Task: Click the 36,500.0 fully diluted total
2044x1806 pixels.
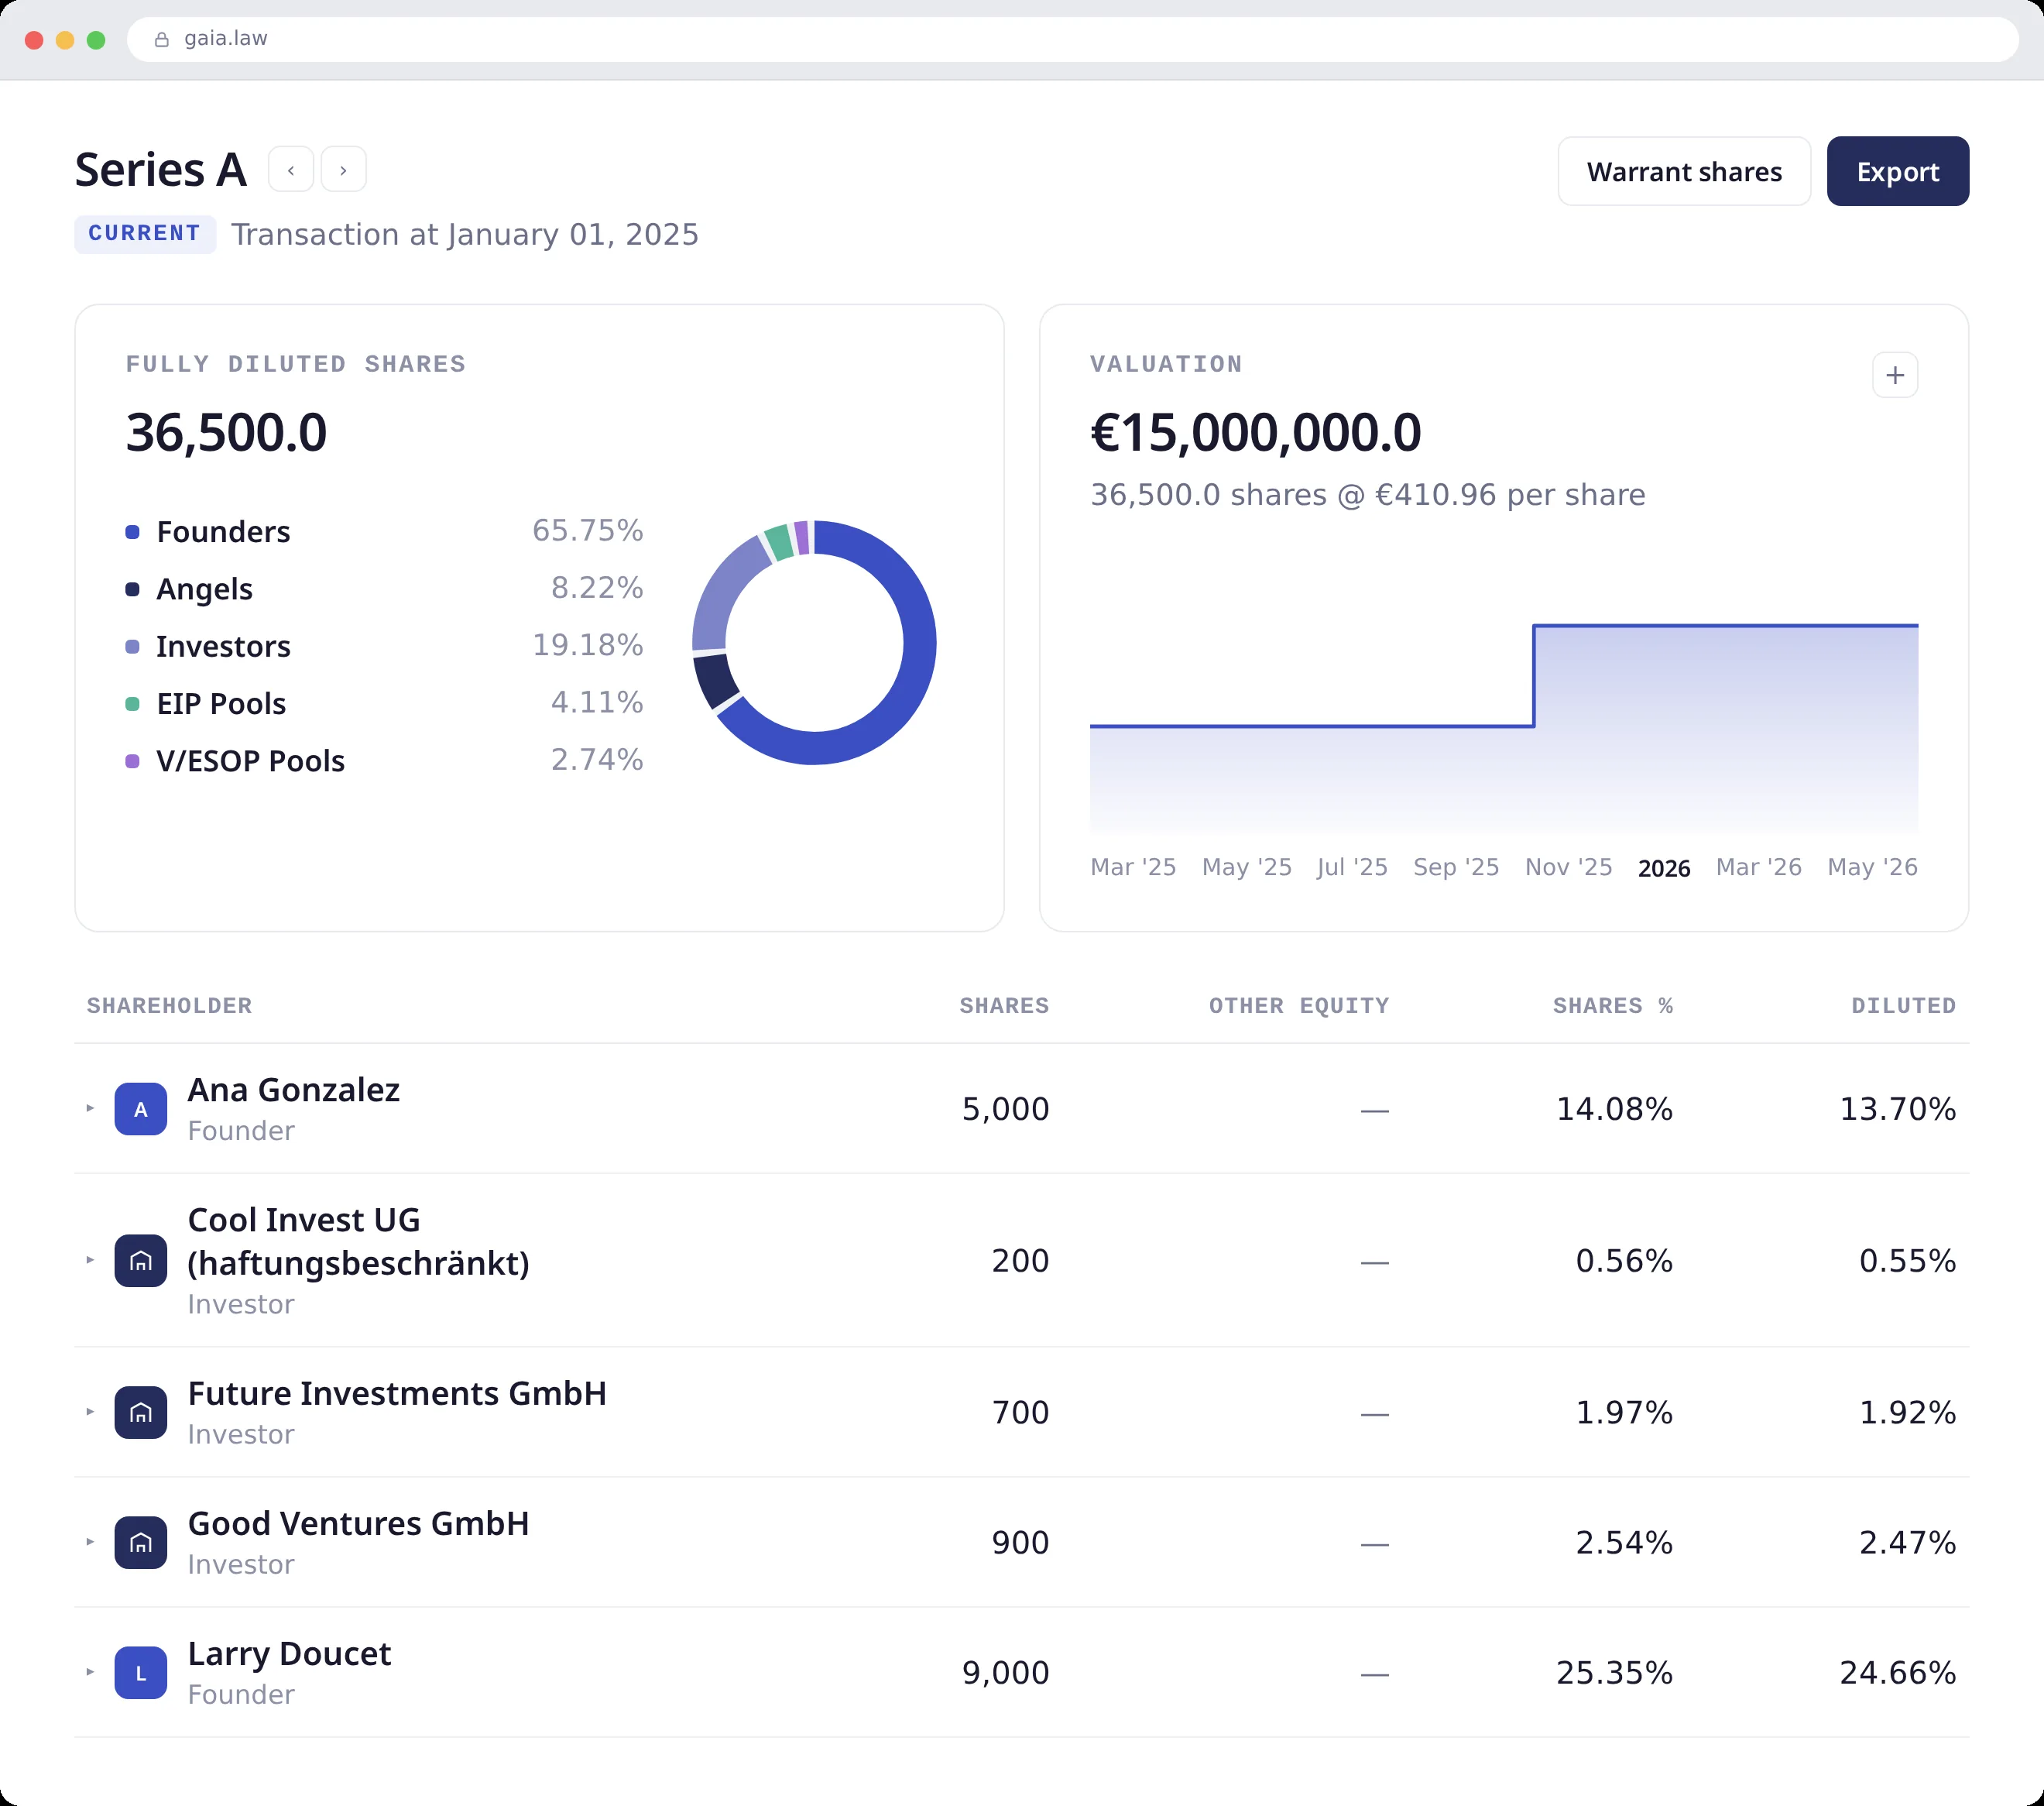Action: [226, 433]
